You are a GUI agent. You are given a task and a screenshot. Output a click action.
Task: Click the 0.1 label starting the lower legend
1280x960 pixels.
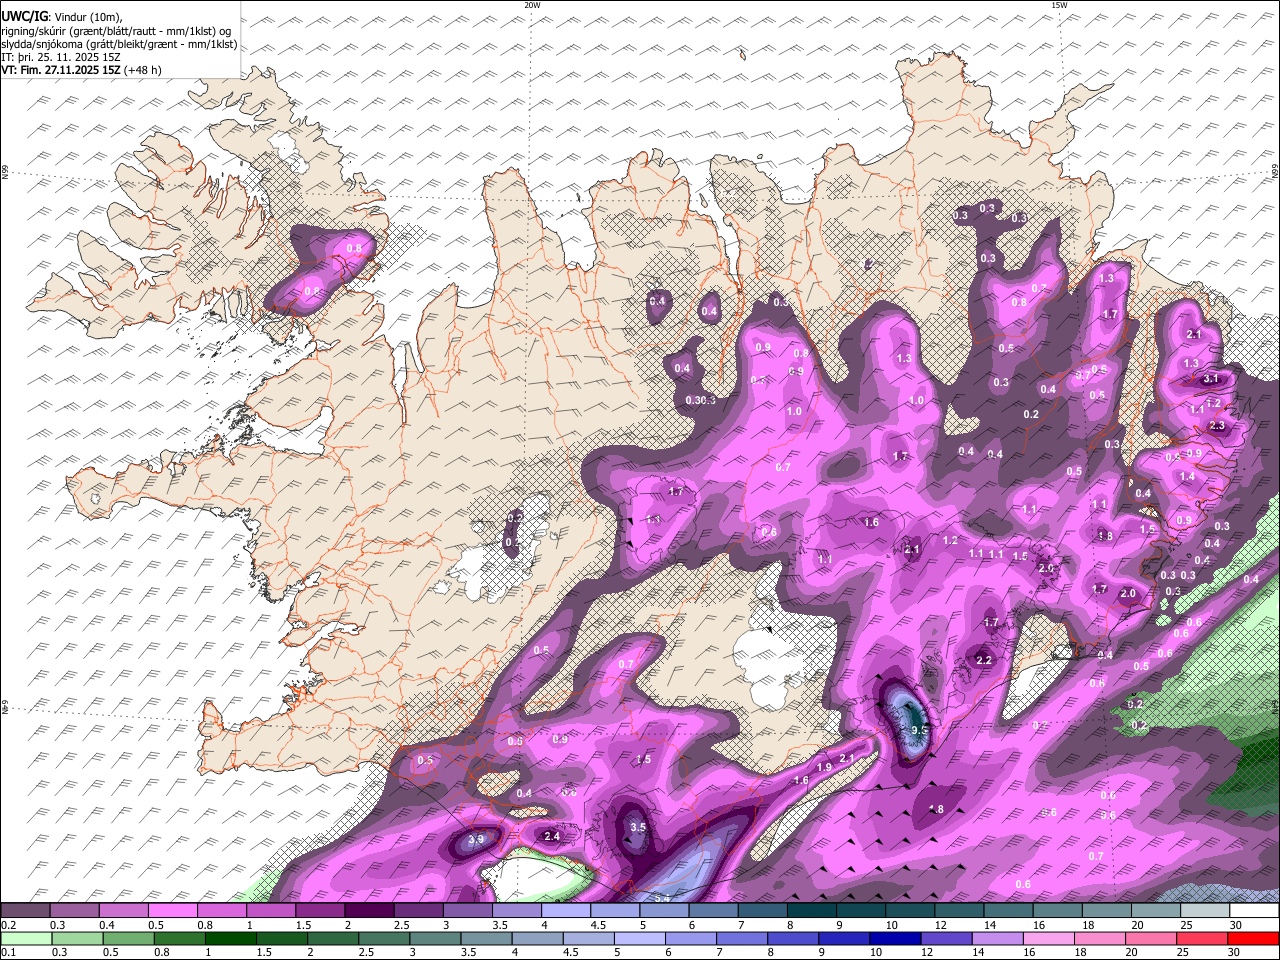tap(8, 953)
